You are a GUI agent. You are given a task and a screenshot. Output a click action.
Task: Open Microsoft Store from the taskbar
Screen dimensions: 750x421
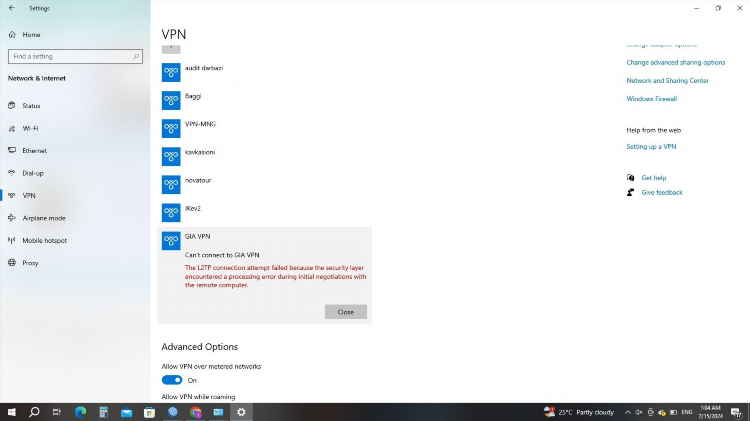149,412
